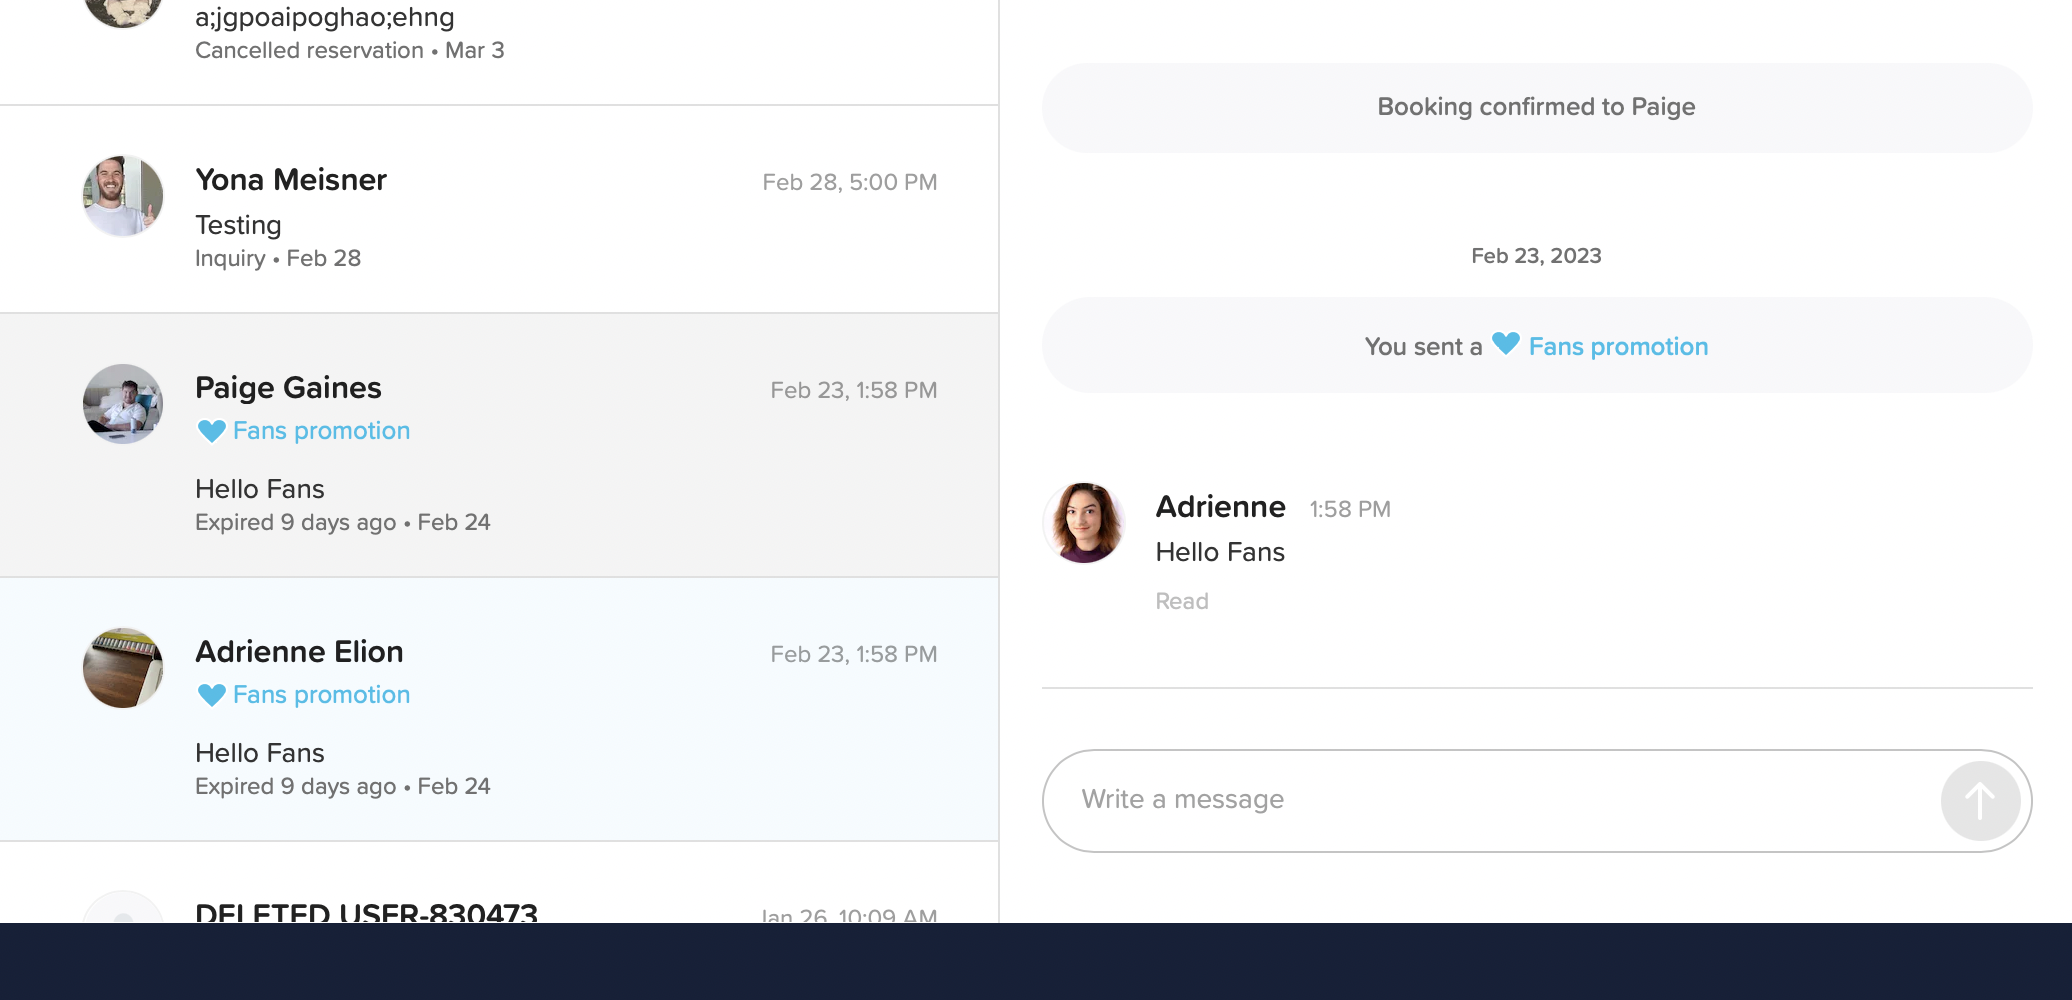The width and height of the screenshot is (2072, 1000).
Task: Click the send message arrow button
Action: (x=1979, y=801)
